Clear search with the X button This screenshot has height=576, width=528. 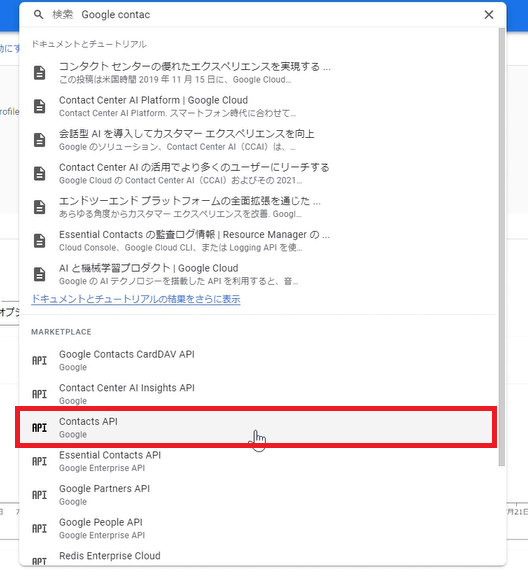click(x=489, y=15)
